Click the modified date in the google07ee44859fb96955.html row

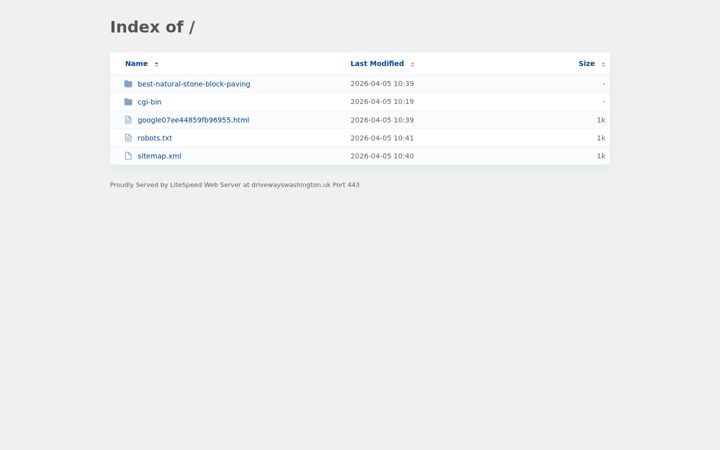[x=382, y=120]
